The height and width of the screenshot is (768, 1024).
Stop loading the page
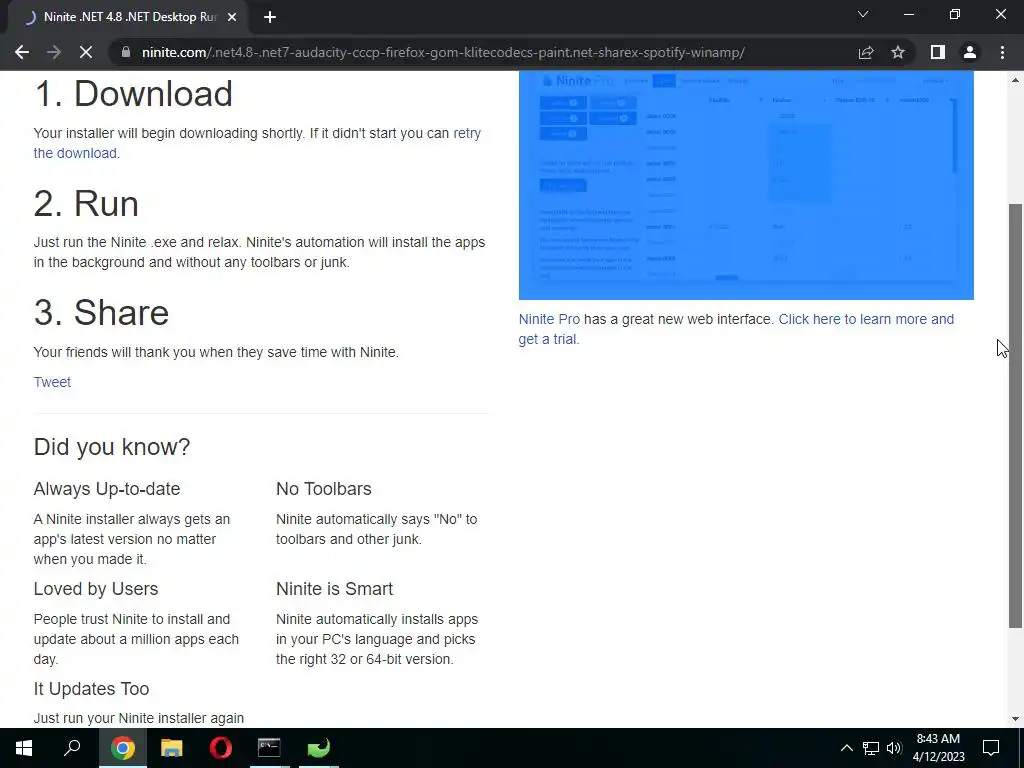coord(86,52)
